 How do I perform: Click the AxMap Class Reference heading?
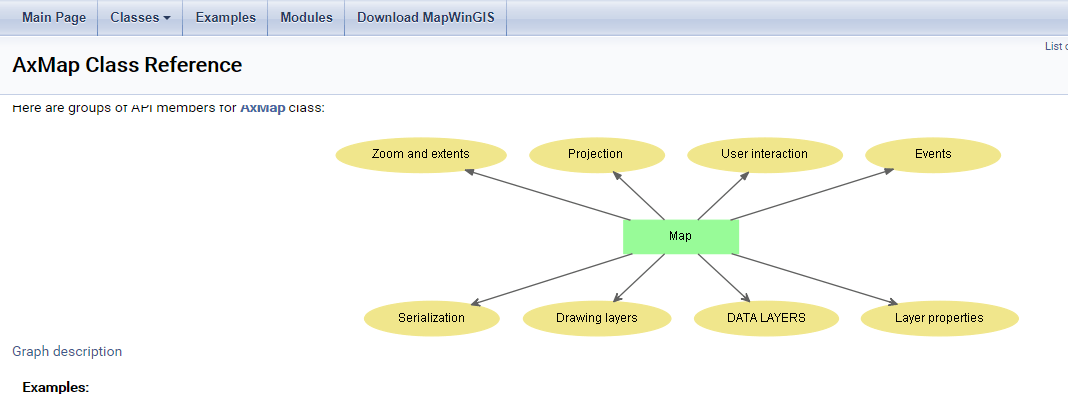pyautogui.click(x=127, y=65)
